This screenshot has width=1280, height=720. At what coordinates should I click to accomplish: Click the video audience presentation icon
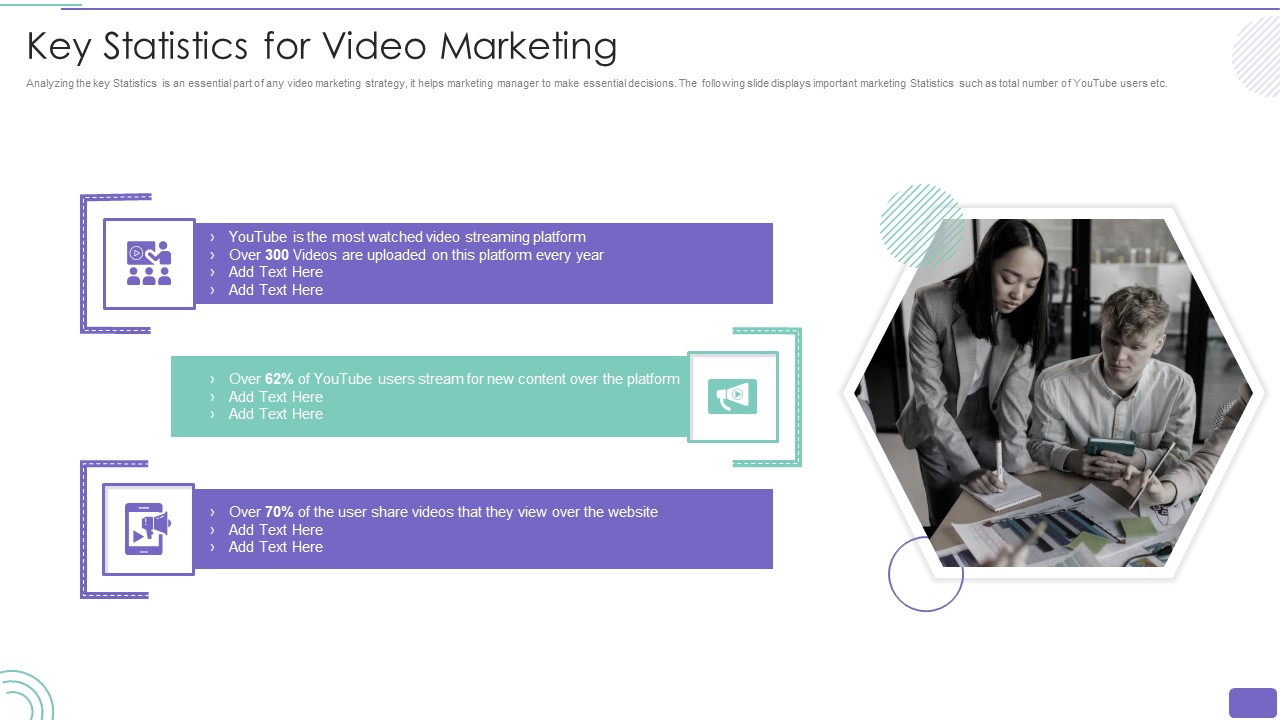[x=149, y=263]
